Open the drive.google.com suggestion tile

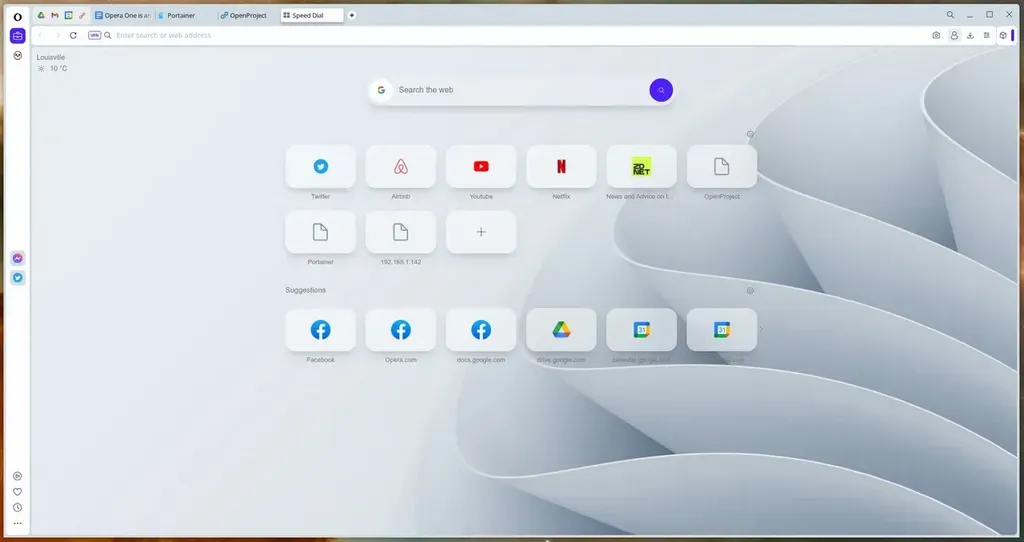coord(562,330)
